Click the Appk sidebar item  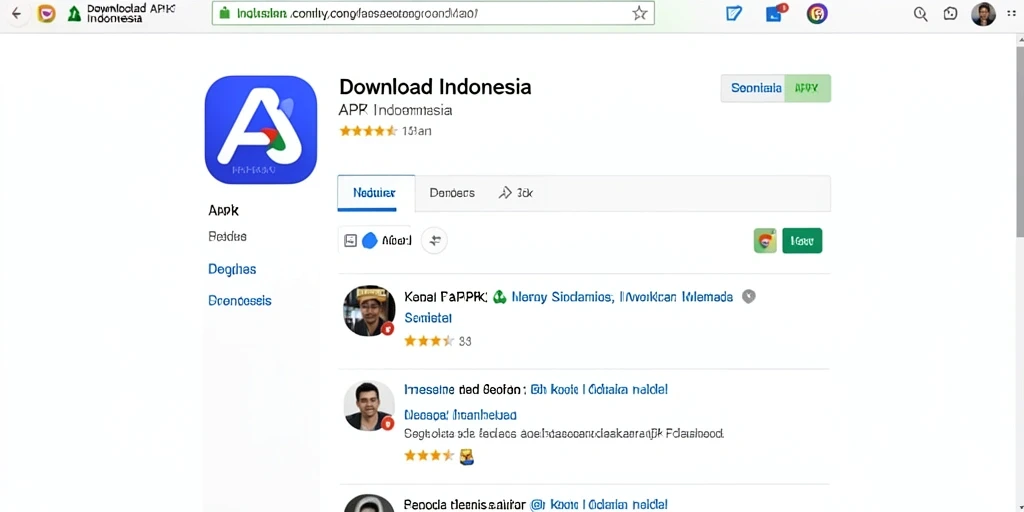223,210
